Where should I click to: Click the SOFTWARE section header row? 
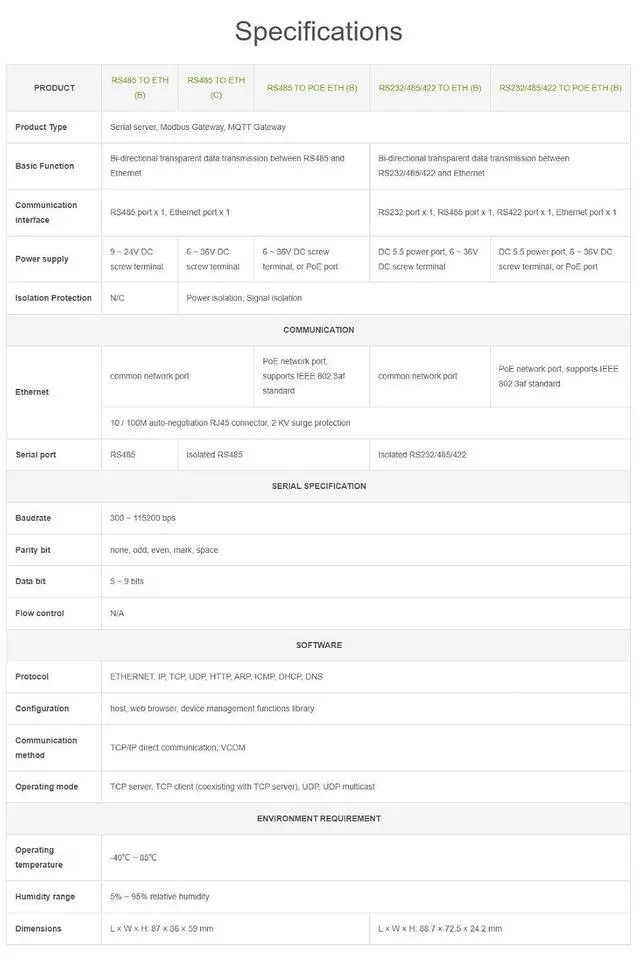(319, 645)
